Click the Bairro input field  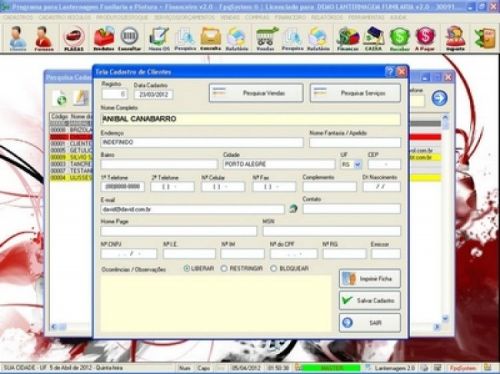pos(159,164)
